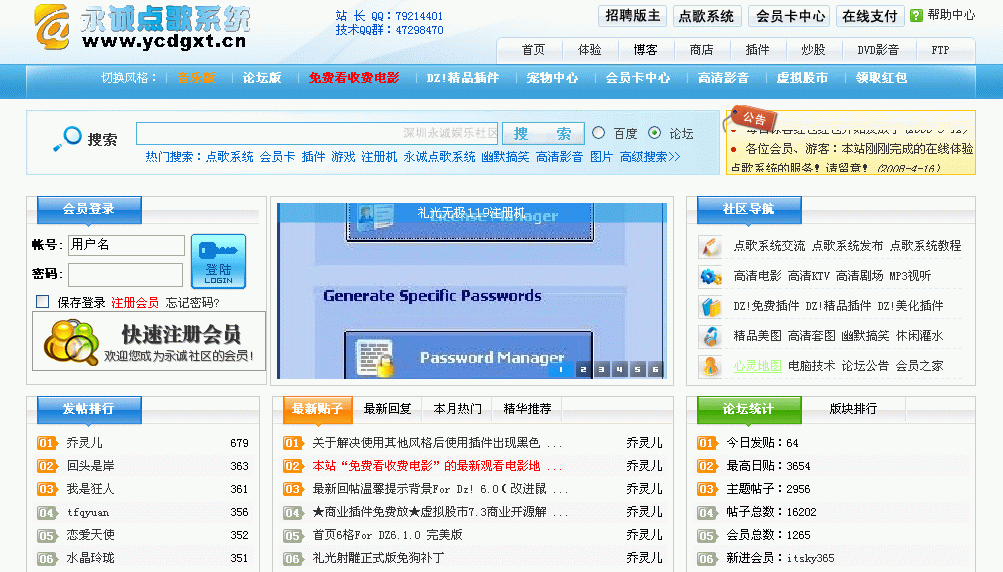This screenshot has width=1003, height=572.
Task: Click the books icon beside DZ!免费插件
Action: pyautogui.click(x=710, y=306)
